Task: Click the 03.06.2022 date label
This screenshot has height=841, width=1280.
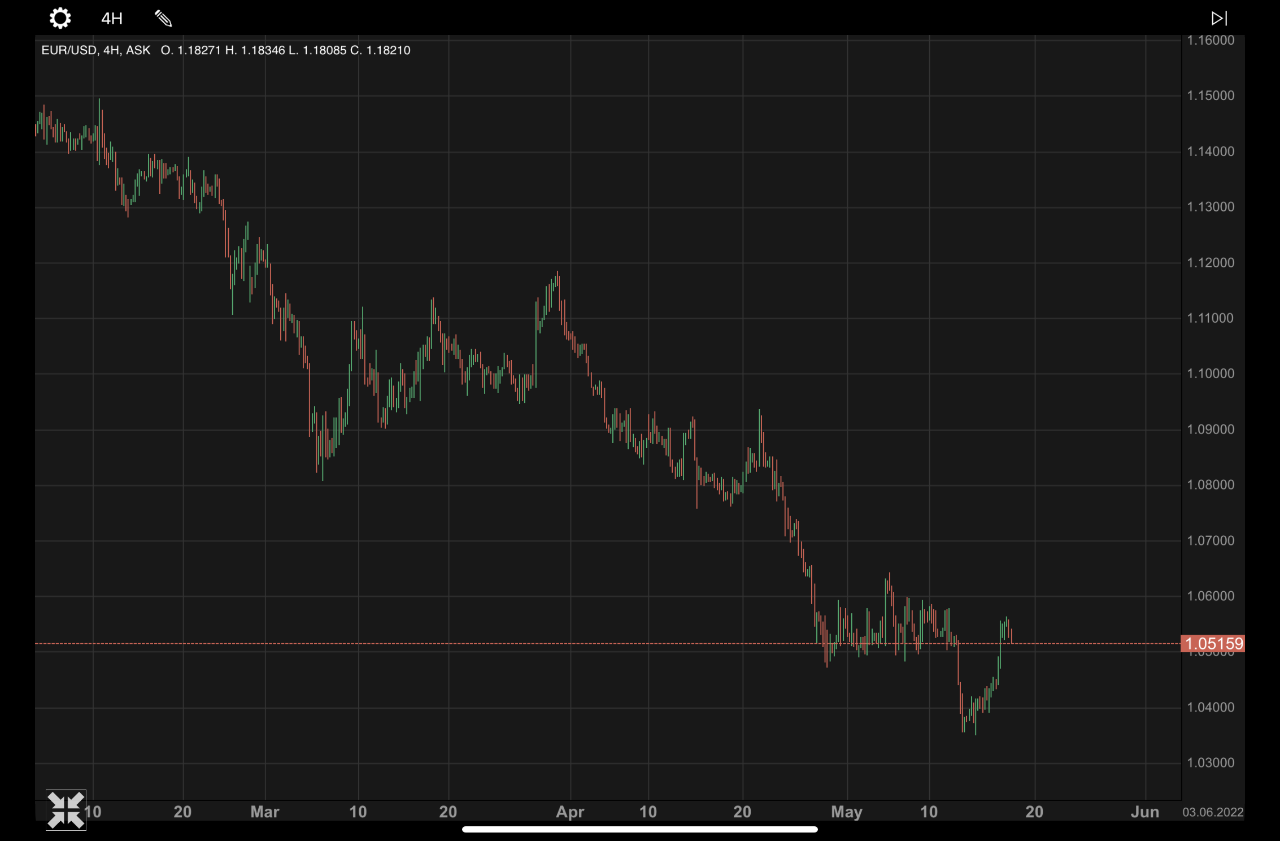Action: [x=1213, y=812]
